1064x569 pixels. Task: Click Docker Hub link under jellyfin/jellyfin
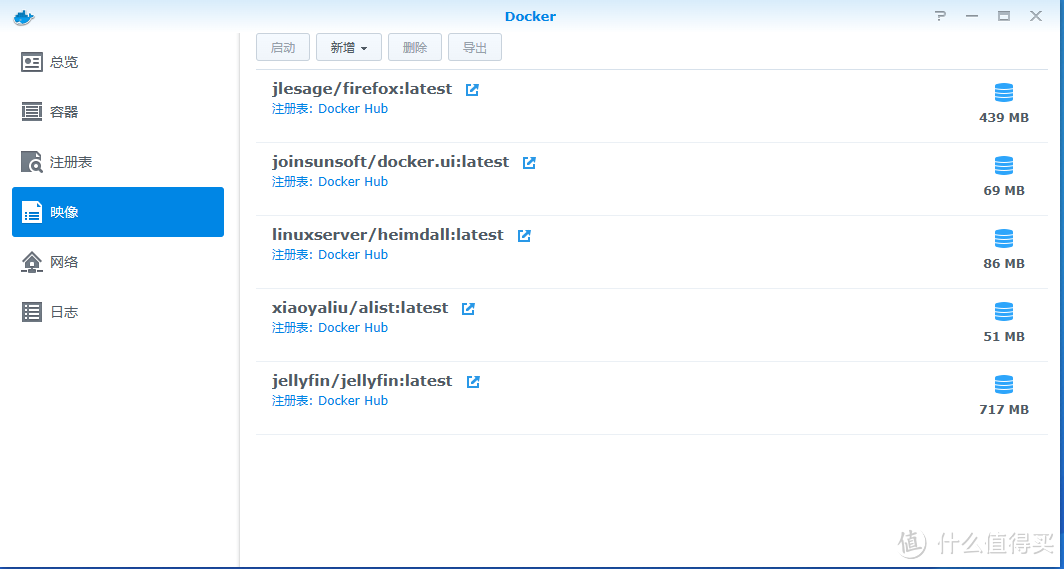point(353,401)
